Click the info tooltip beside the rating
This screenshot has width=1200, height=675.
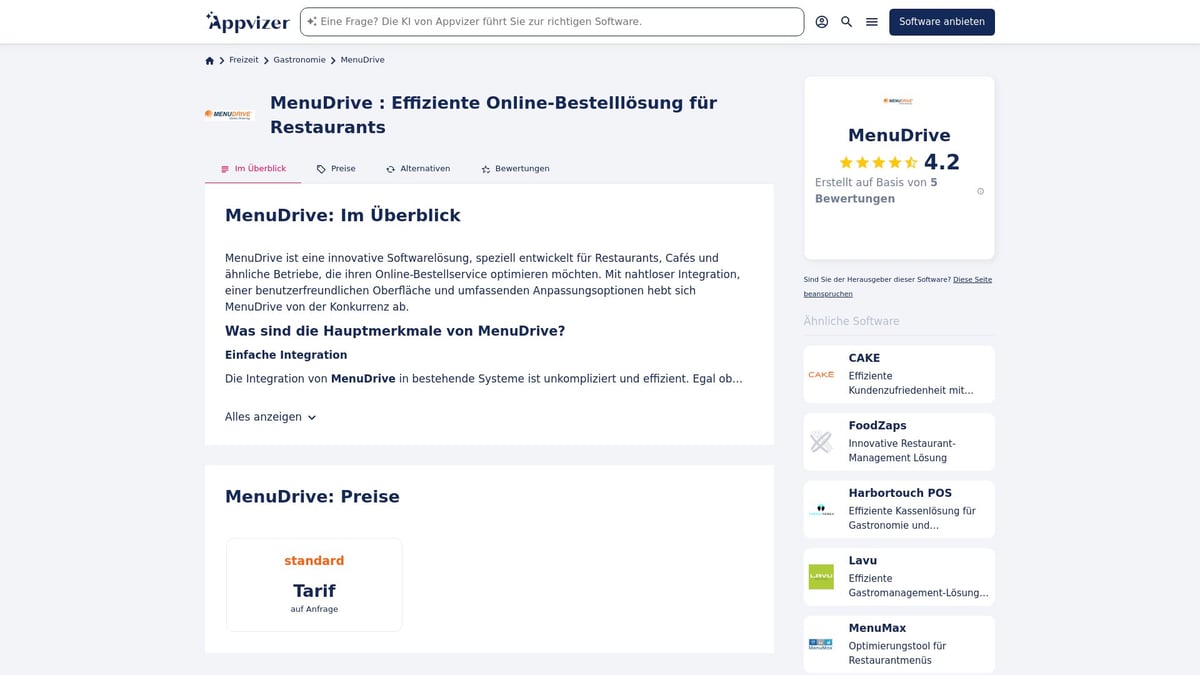click(x=980, y=190)
